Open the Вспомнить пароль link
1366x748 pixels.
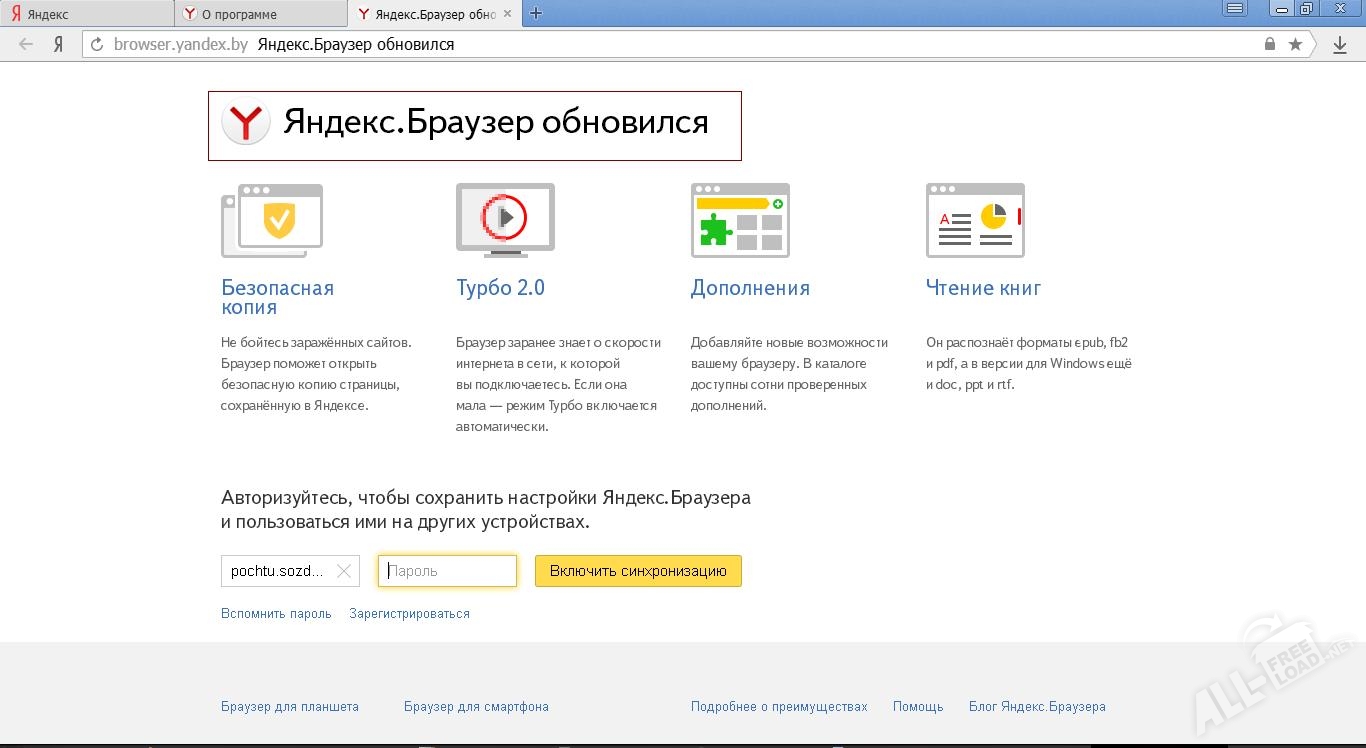click(x=276, y=613)
